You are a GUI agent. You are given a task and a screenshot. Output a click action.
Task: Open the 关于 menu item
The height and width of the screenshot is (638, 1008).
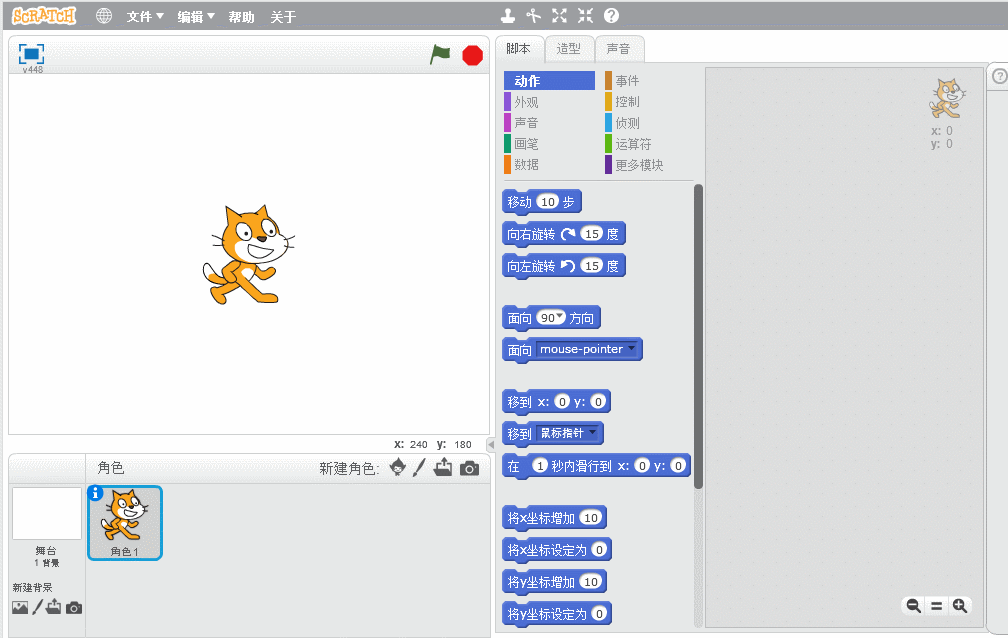283,17
